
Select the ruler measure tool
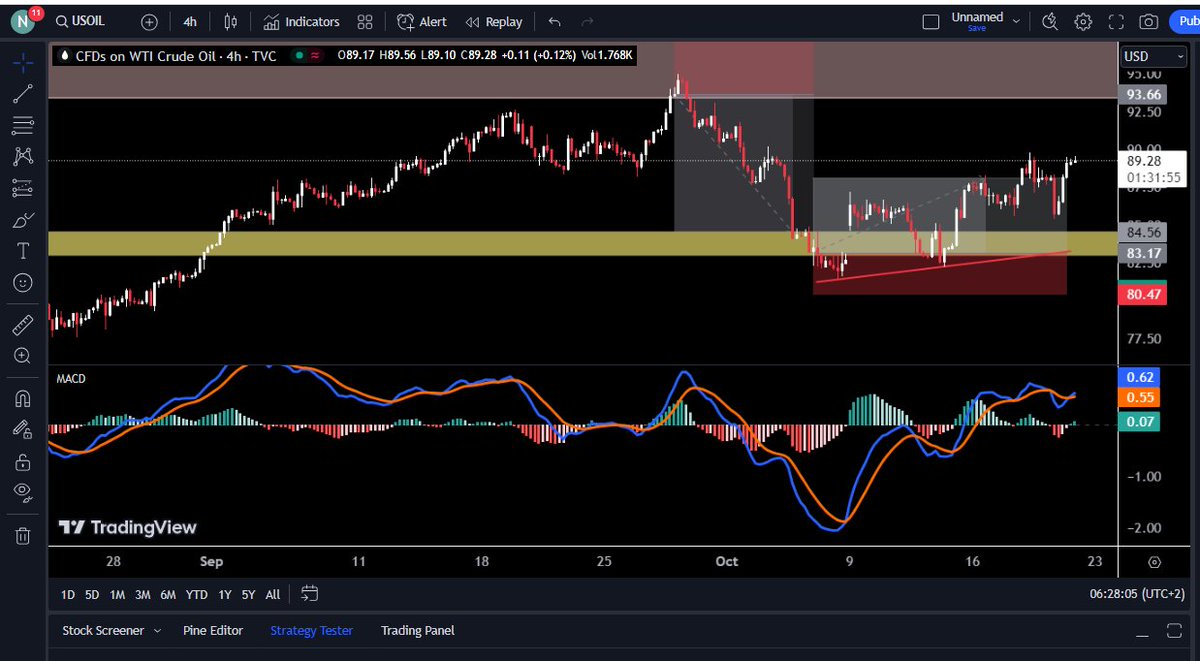(x=22, y=325)
